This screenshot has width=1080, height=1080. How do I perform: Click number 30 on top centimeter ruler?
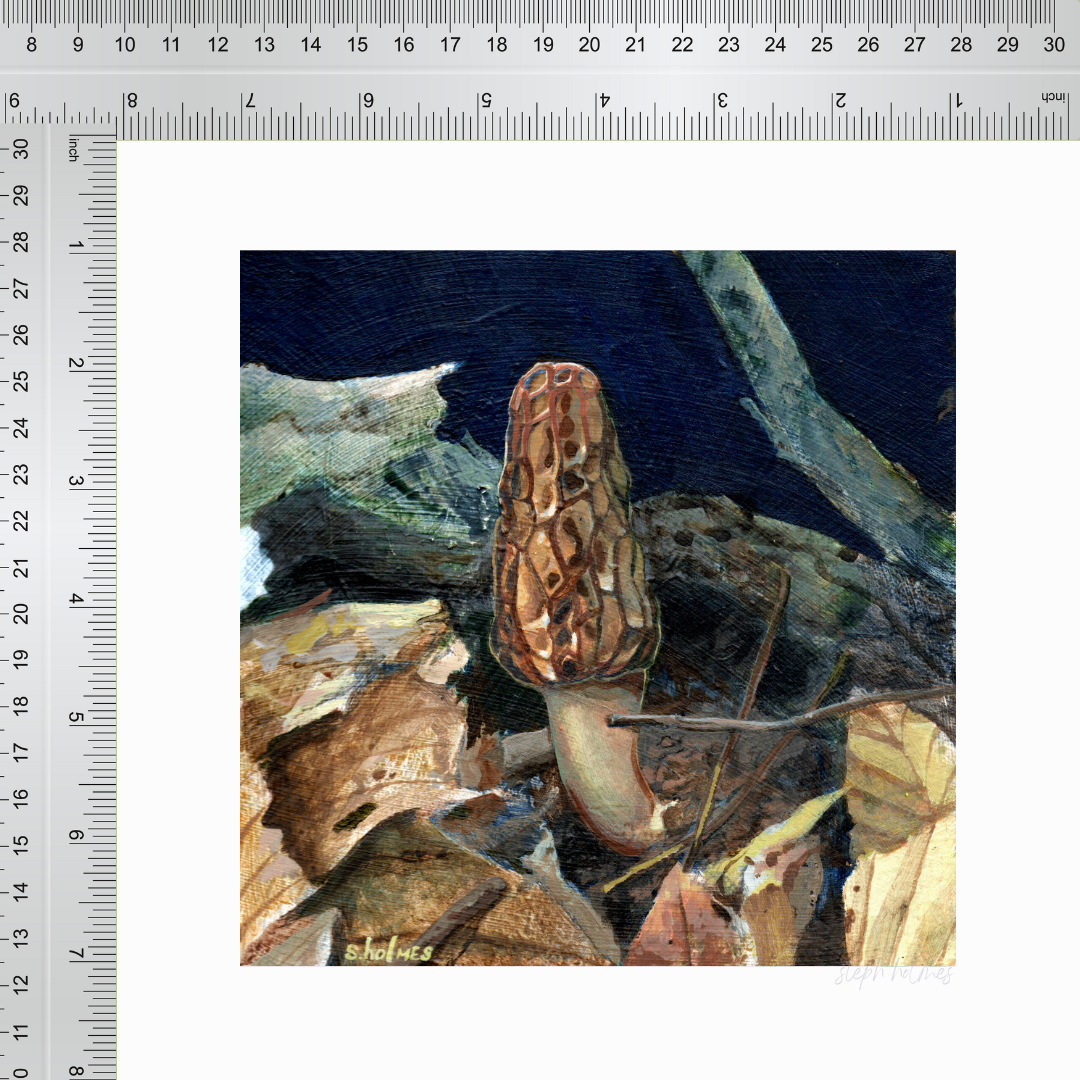(1053, 45)
